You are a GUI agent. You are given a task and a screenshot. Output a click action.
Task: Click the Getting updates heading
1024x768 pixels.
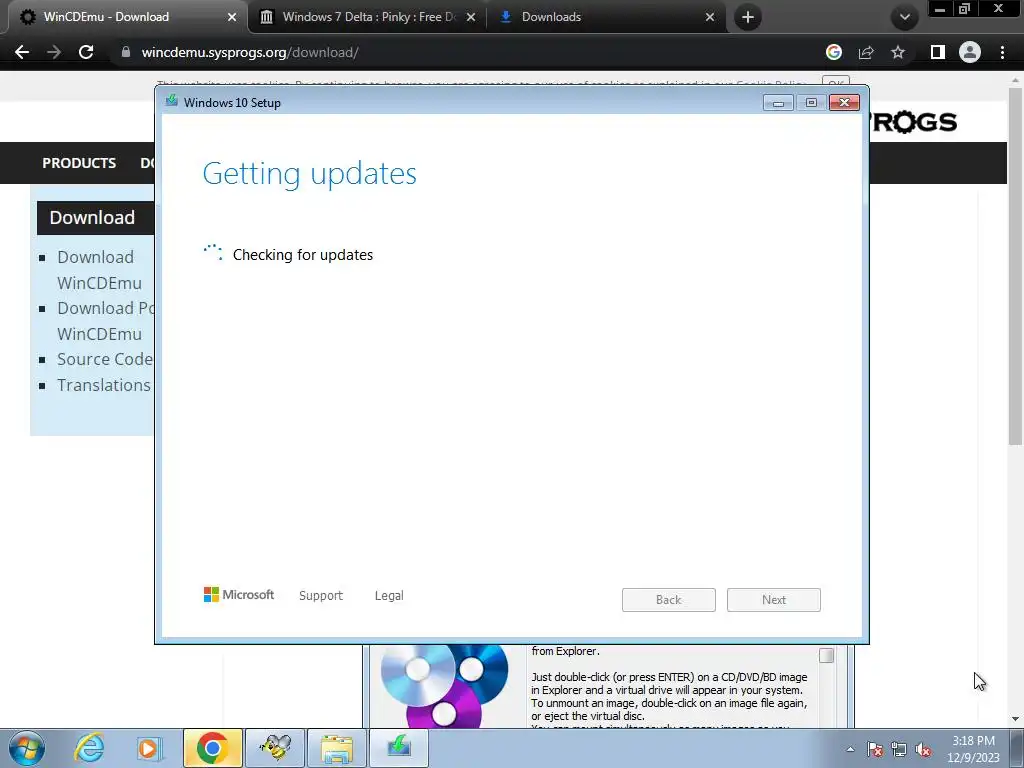point(310,174)
